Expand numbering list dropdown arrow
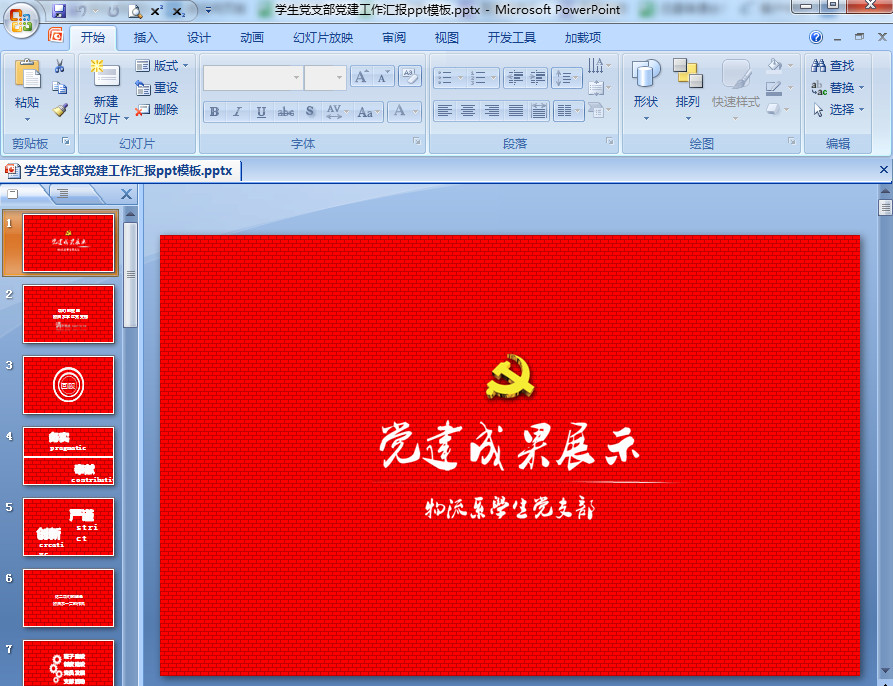 click(493, 77)
